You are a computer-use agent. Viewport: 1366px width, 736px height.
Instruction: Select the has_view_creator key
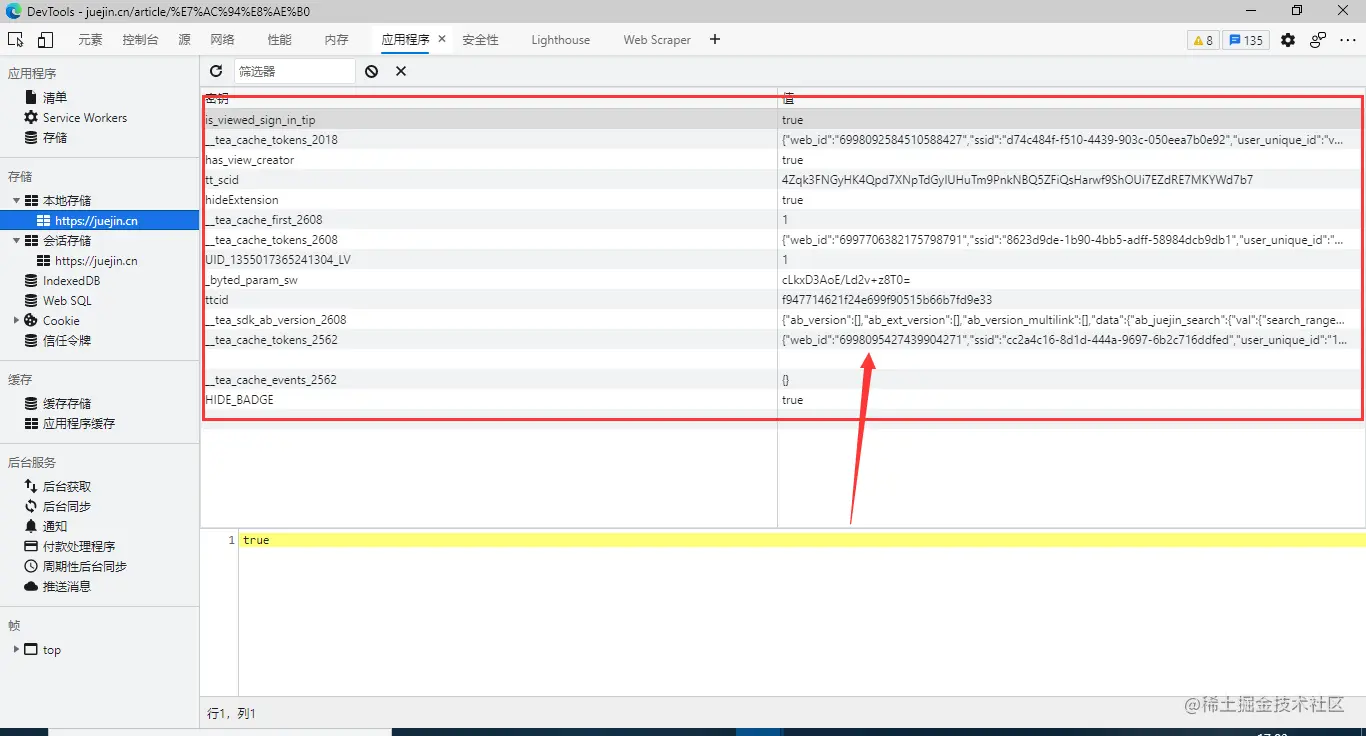coord(249,160)
